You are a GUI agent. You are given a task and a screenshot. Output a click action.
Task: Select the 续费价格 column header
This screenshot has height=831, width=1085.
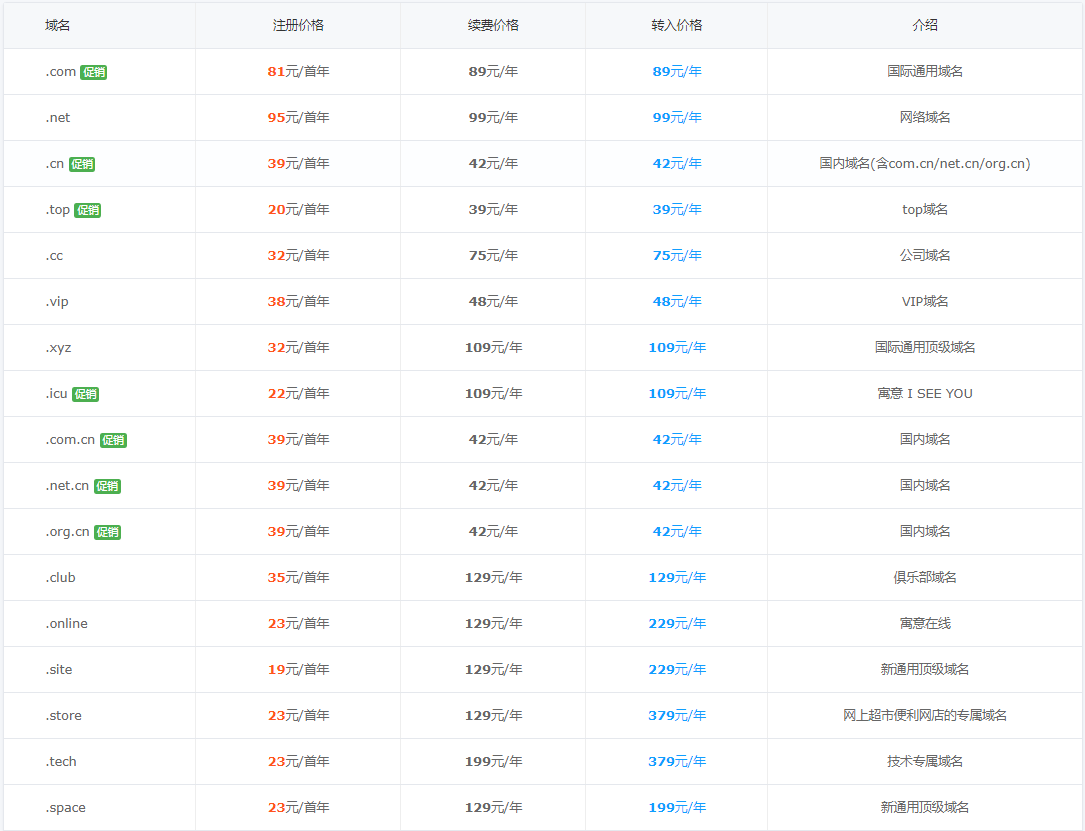click(x=493, y=26)
